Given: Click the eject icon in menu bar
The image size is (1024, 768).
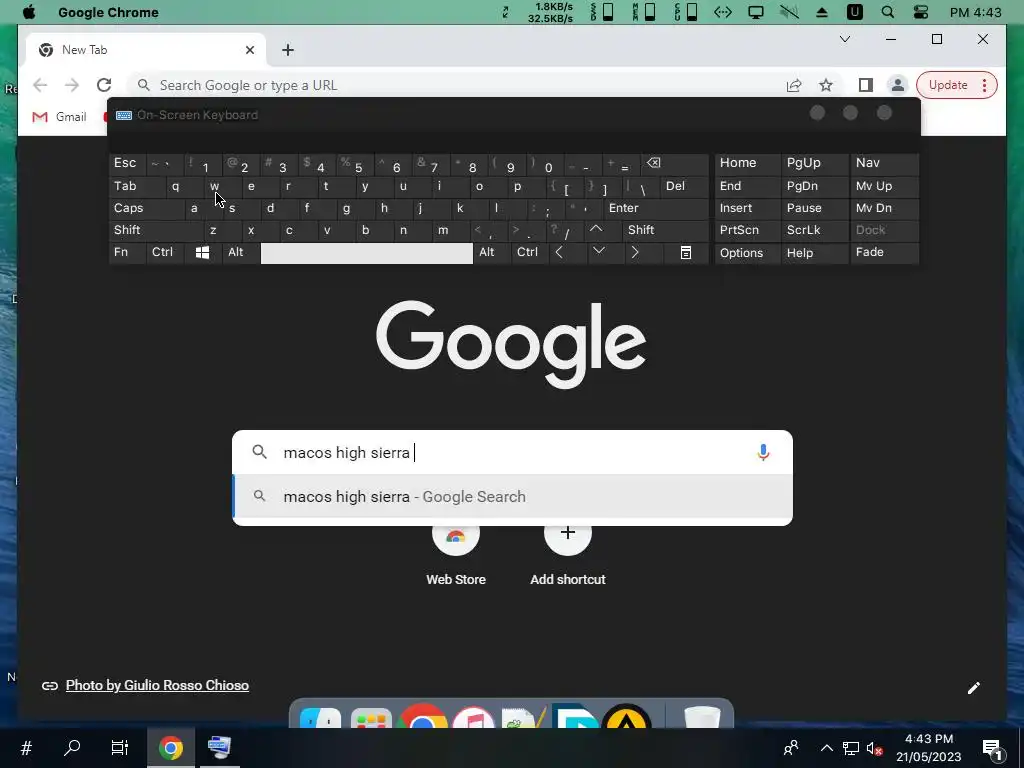Looking at the screenshot, I should 822,12.
